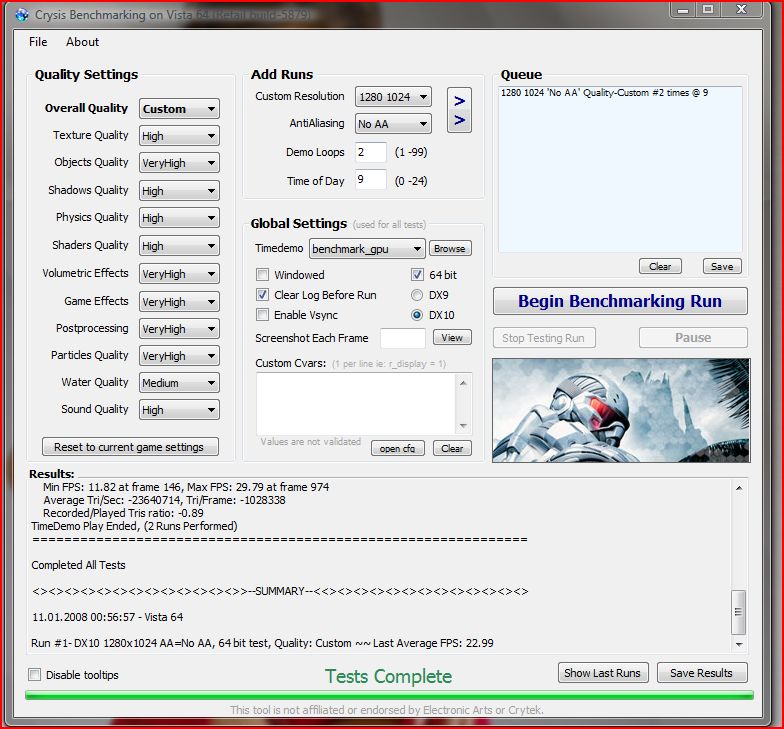Click Browse next to Timedemo

click(450, 248)
